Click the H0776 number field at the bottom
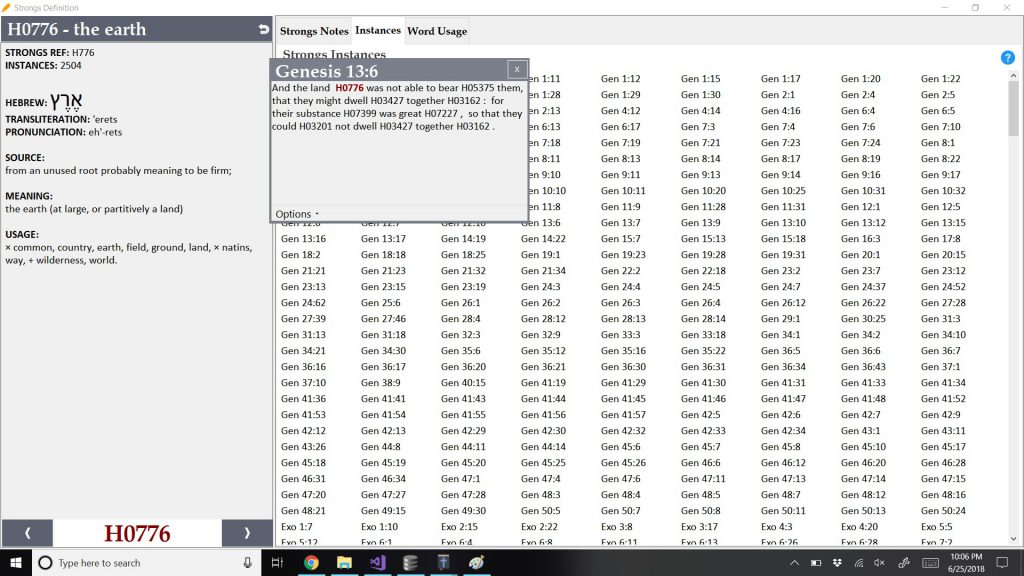This screenshot has width=1024, height=576. (x=137, y=533)
